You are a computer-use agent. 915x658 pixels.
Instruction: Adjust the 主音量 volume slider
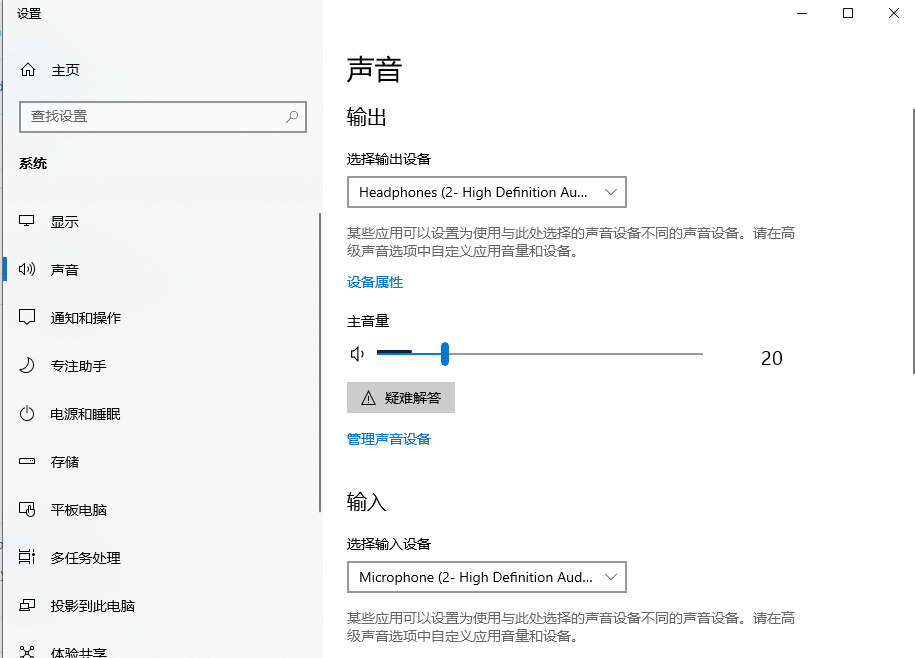(444, 353)
